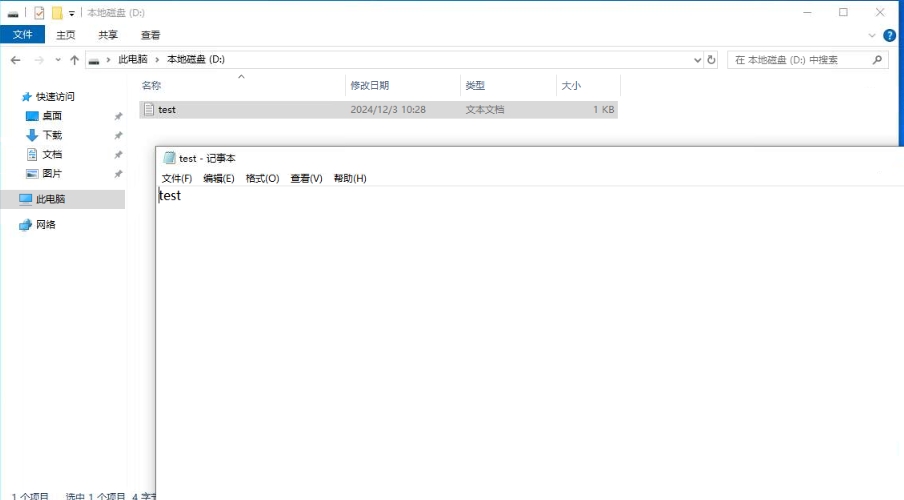This screenshot has height=500, width=904.
Task: Open the address bar history dropdown
Action: [x=697, y=60]
